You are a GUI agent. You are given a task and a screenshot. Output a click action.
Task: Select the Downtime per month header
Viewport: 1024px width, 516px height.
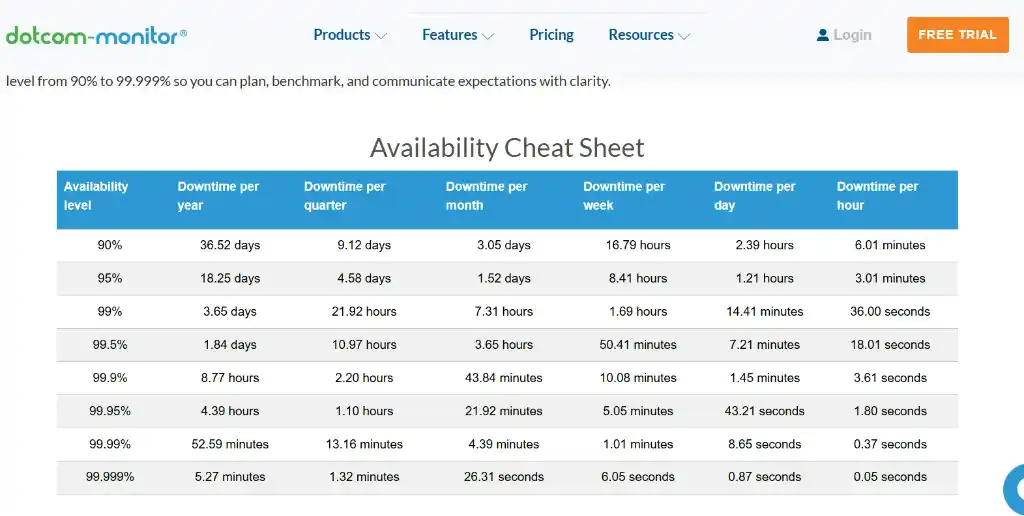coord(486,196)
